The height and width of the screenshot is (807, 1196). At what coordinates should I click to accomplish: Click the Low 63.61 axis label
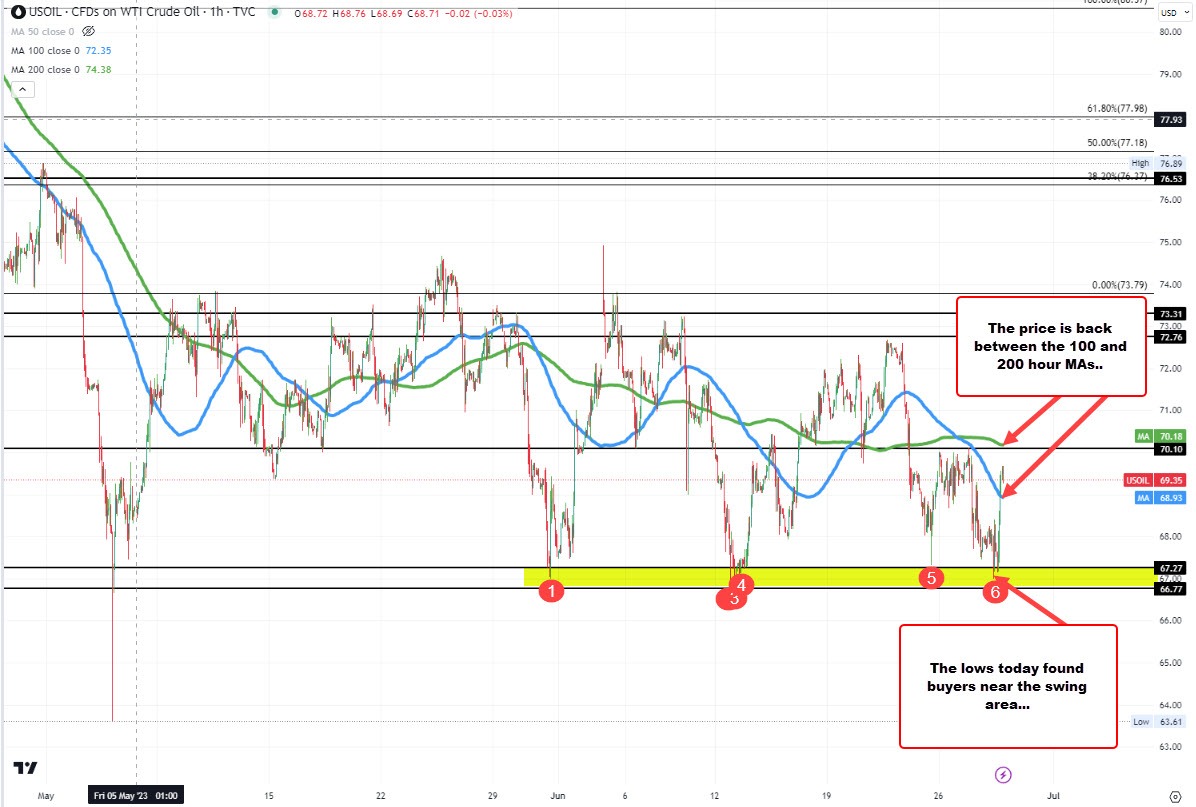pos(1157,721)
